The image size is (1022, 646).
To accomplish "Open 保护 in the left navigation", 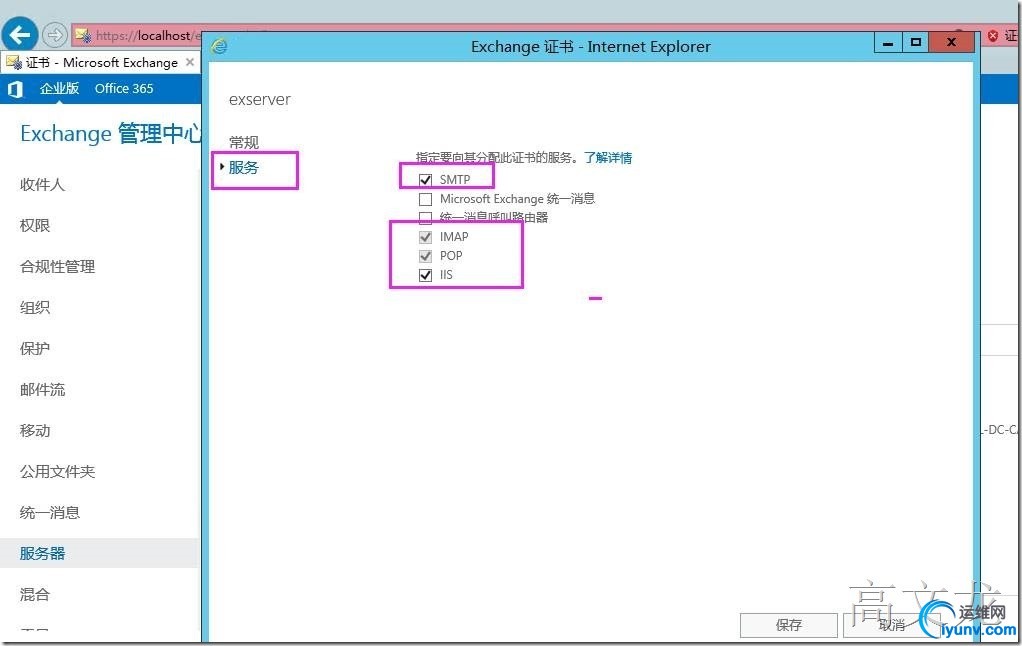I will (x=35, y=349).
